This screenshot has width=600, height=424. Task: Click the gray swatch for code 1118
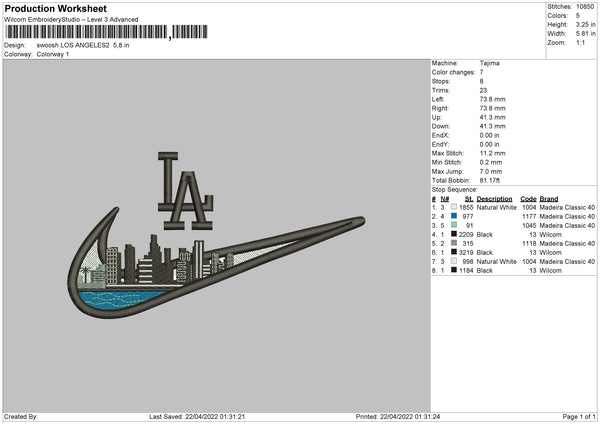(454, 243)
